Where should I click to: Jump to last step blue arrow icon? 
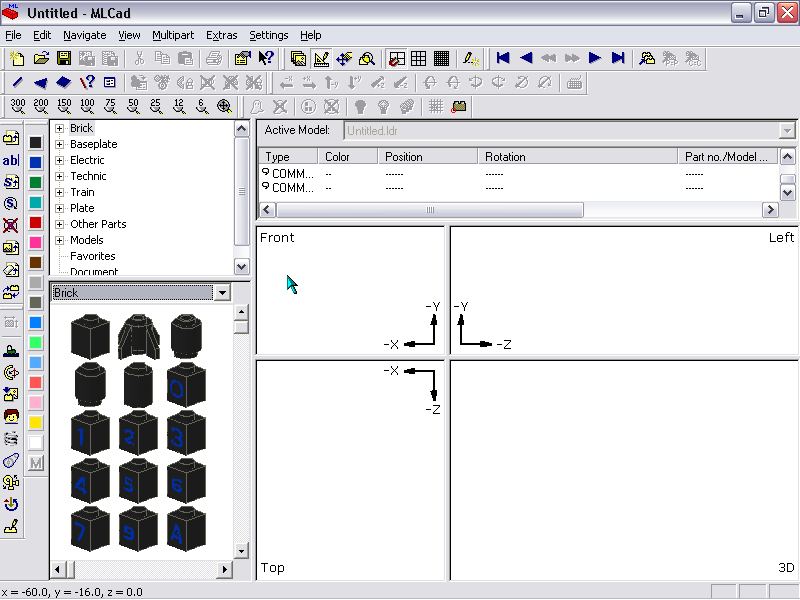pyautogui.click(x=618, y=59)
